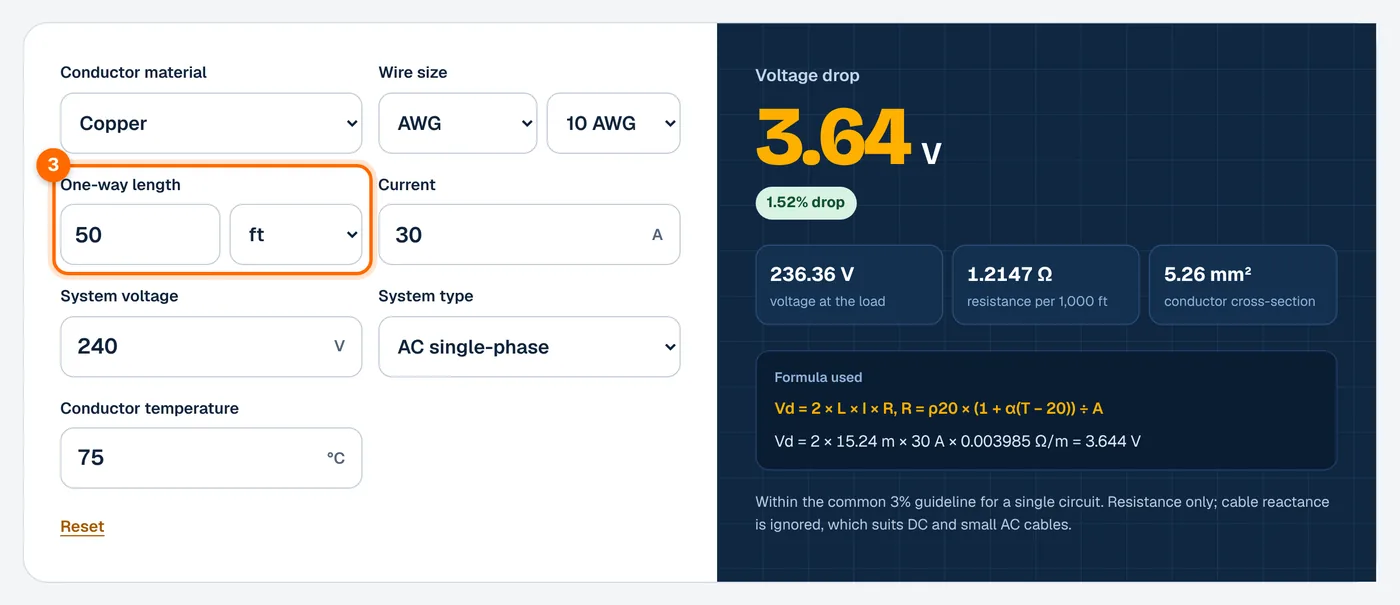Click the 5.26 mm² cross-section card
The width and height of the screenshot is (1400, 605).
[x=1243, y=285]
